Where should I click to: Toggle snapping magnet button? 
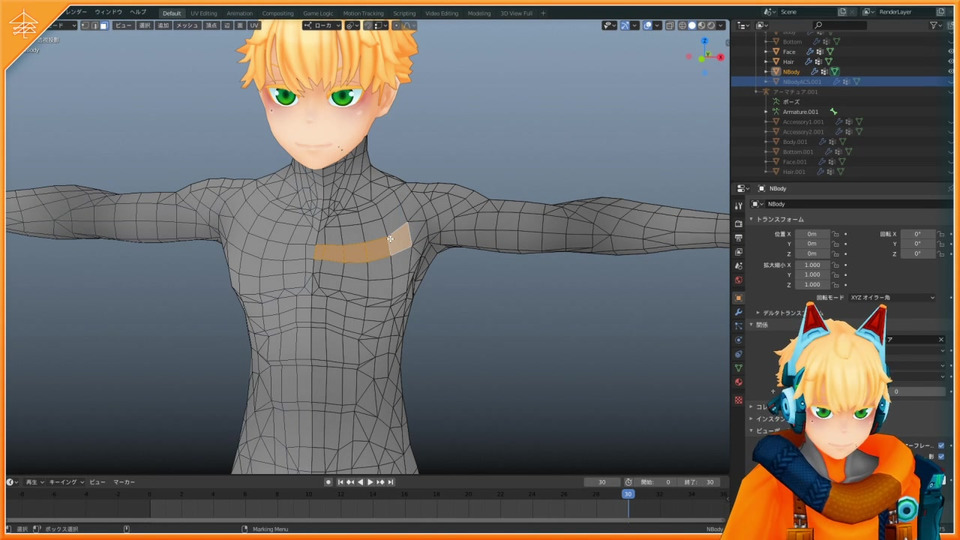click(x=369, y=26)
